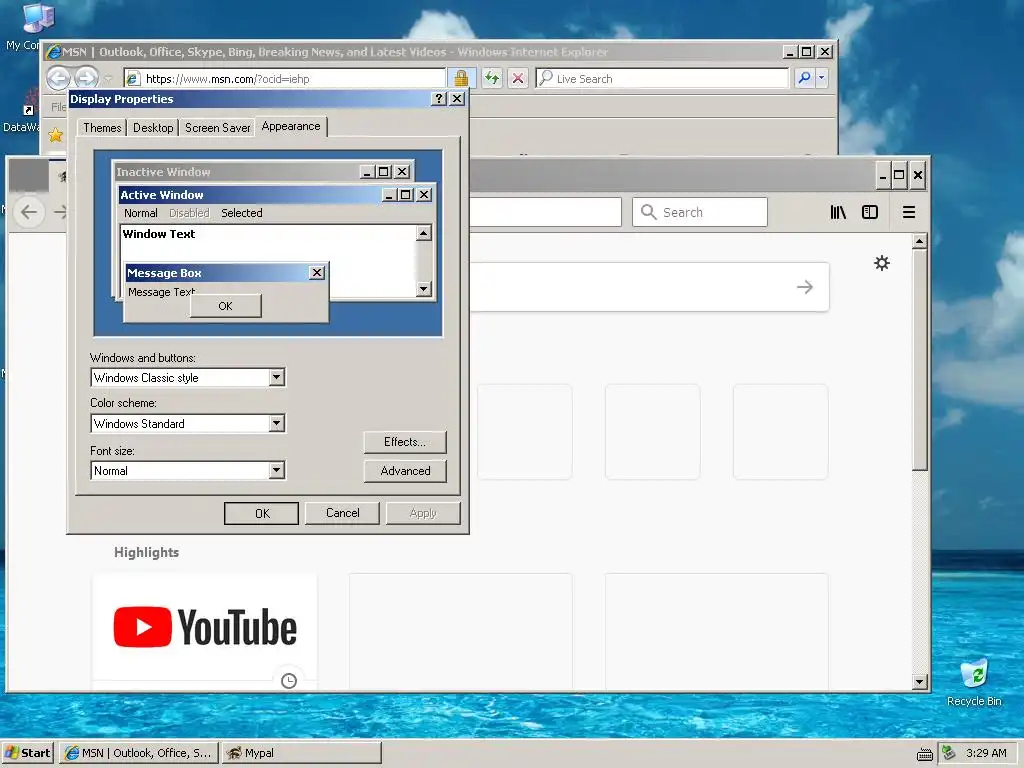The height and width of the screenshot is (768, 1024).
Task: Open the Mypal hamburger menu
Action: point(908,212)
